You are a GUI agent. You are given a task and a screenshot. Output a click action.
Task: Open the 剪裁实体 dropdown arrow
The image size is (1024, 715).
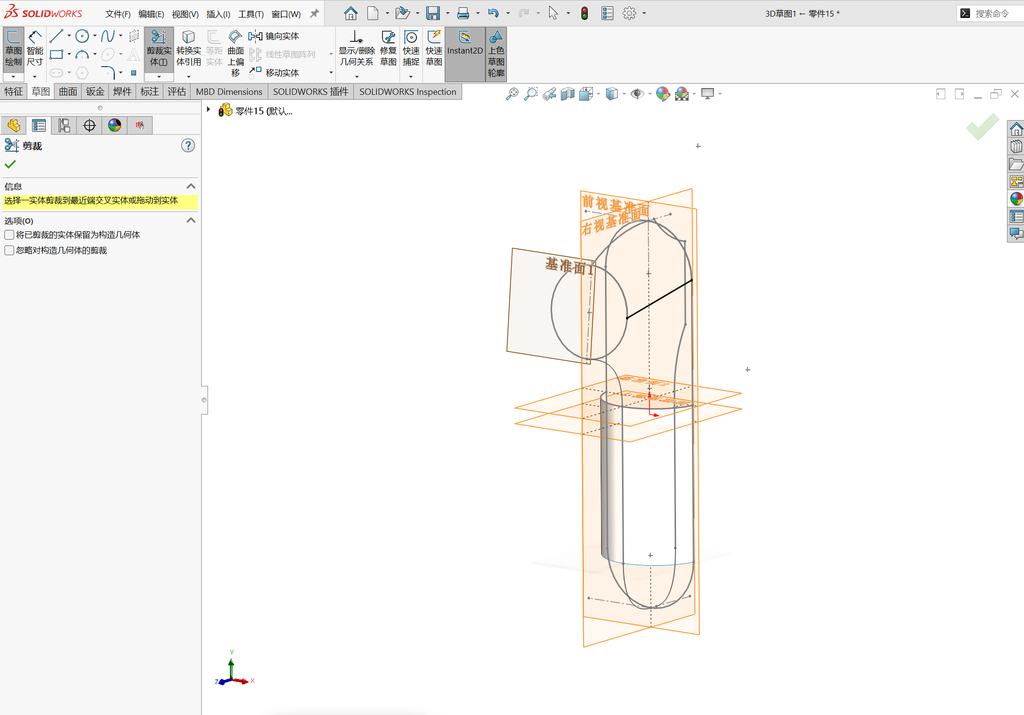pyautogui.click(x=159, y=76)
